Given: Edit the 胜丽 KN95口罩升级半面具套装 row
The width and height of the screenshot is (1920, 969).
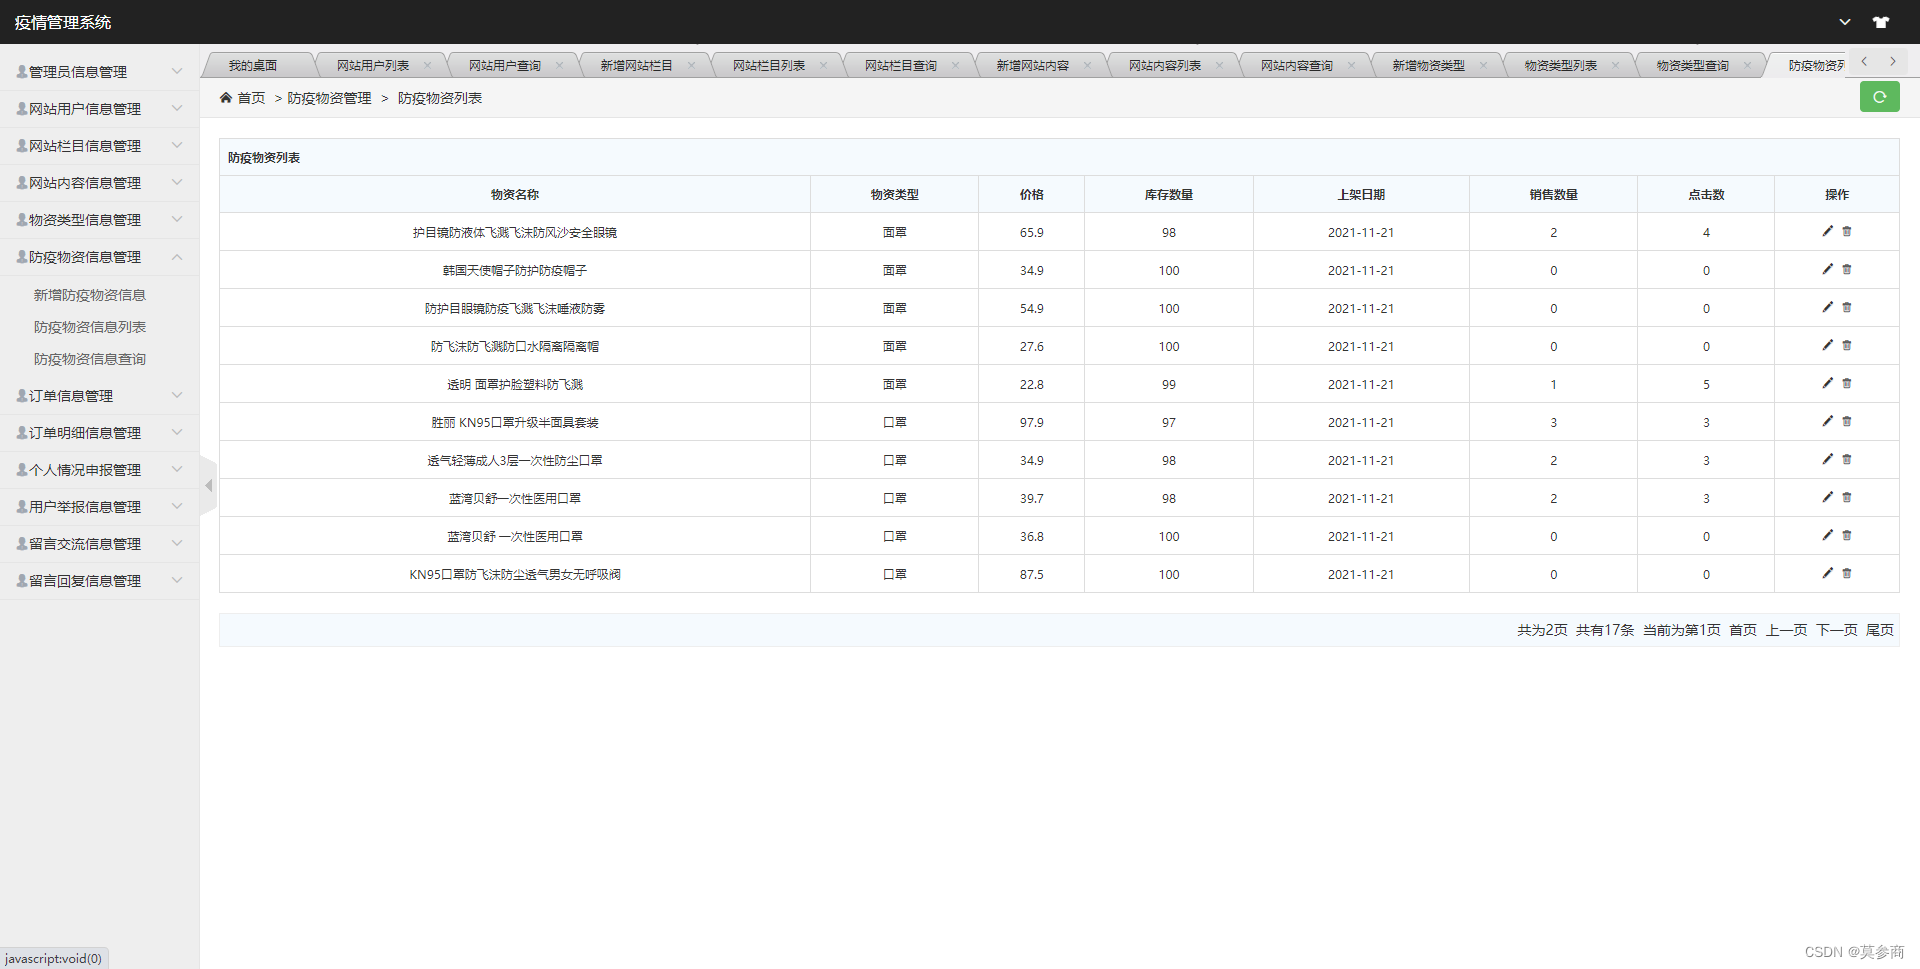Looking at the screenshot, I should click(x=1827, y=421).
